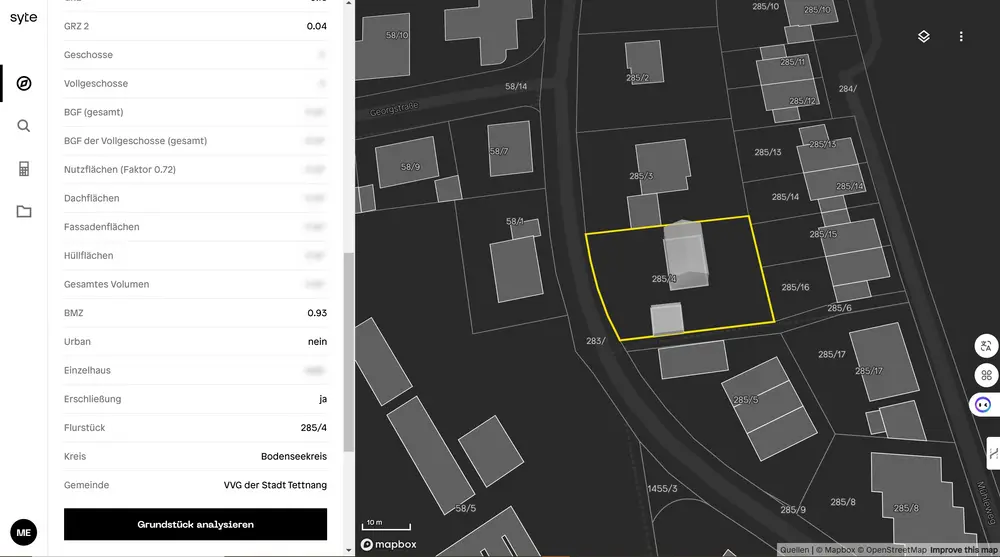Open the search tool in left sidebar
This screenshot has height=557, width=1000.
tap(24, 126)
